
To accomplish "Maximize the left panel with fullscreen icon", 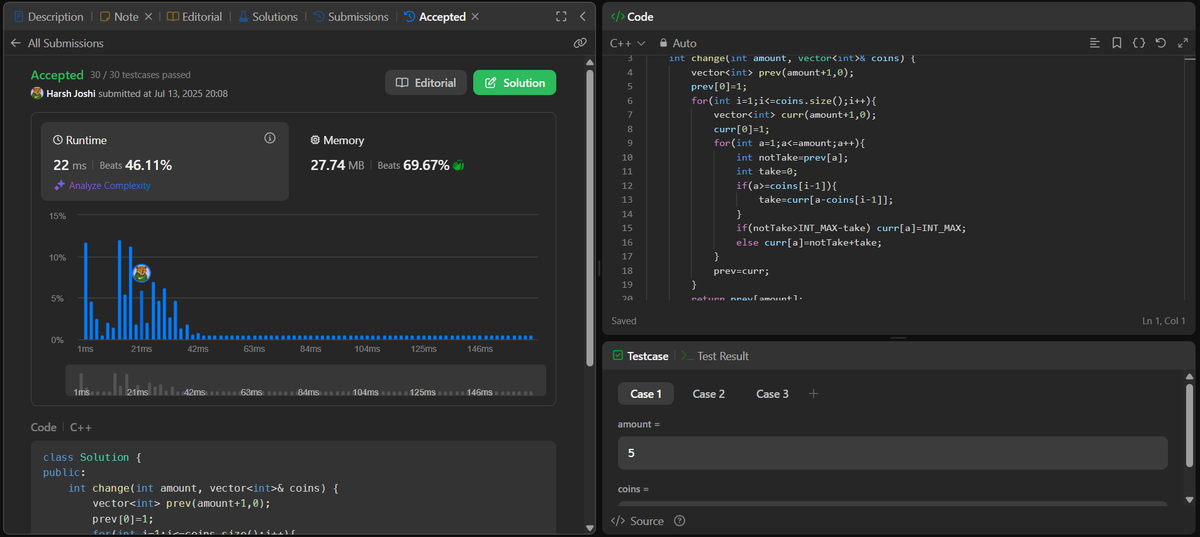I will click(x=561, y=17).
